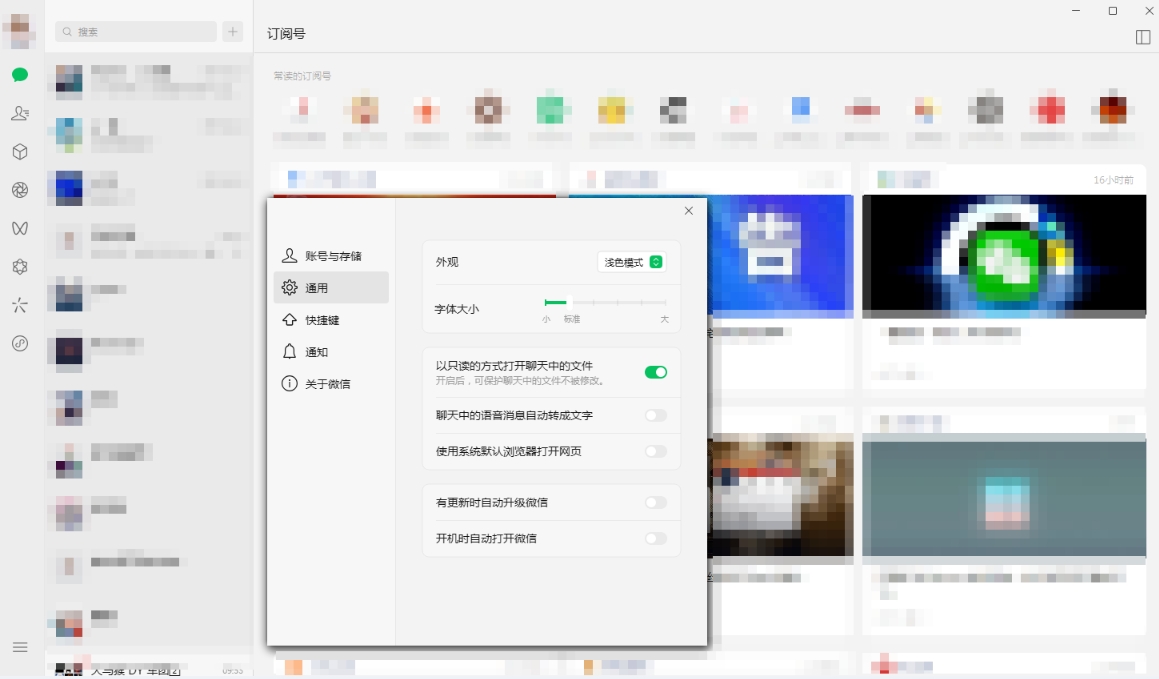The image size is (1159, 679).
Task: Open the Search spark icon in sidebar
Action: (x=20, y=305)
